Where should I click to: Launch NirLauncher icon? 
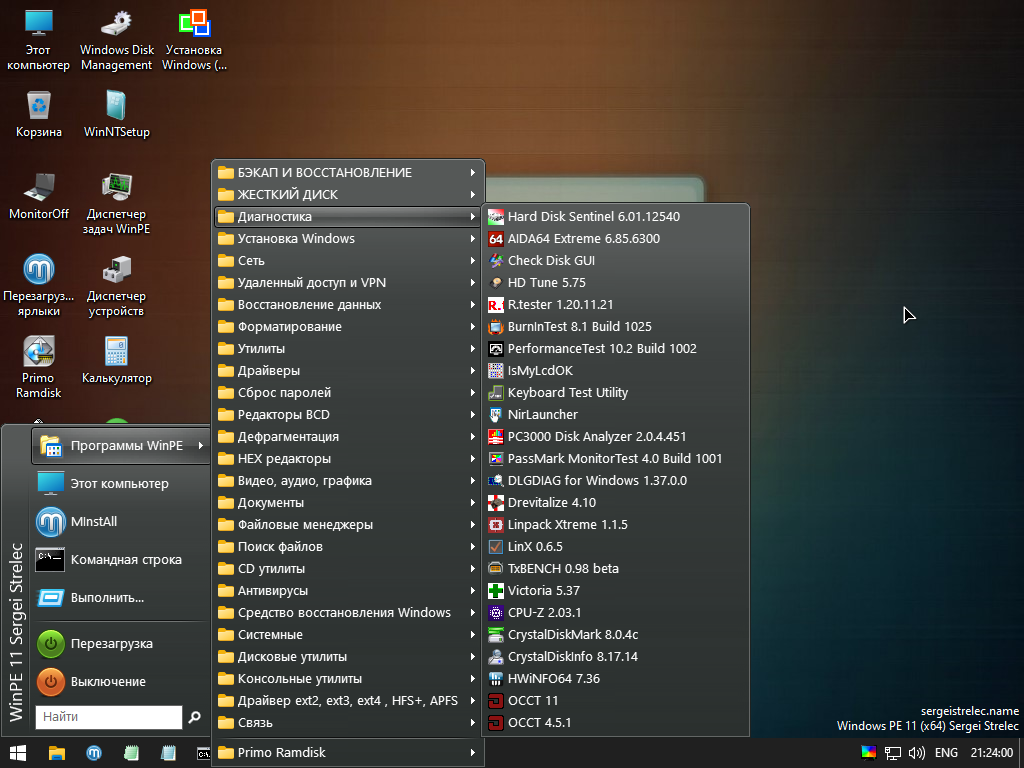pyautogui.click(x=496, y=415)
